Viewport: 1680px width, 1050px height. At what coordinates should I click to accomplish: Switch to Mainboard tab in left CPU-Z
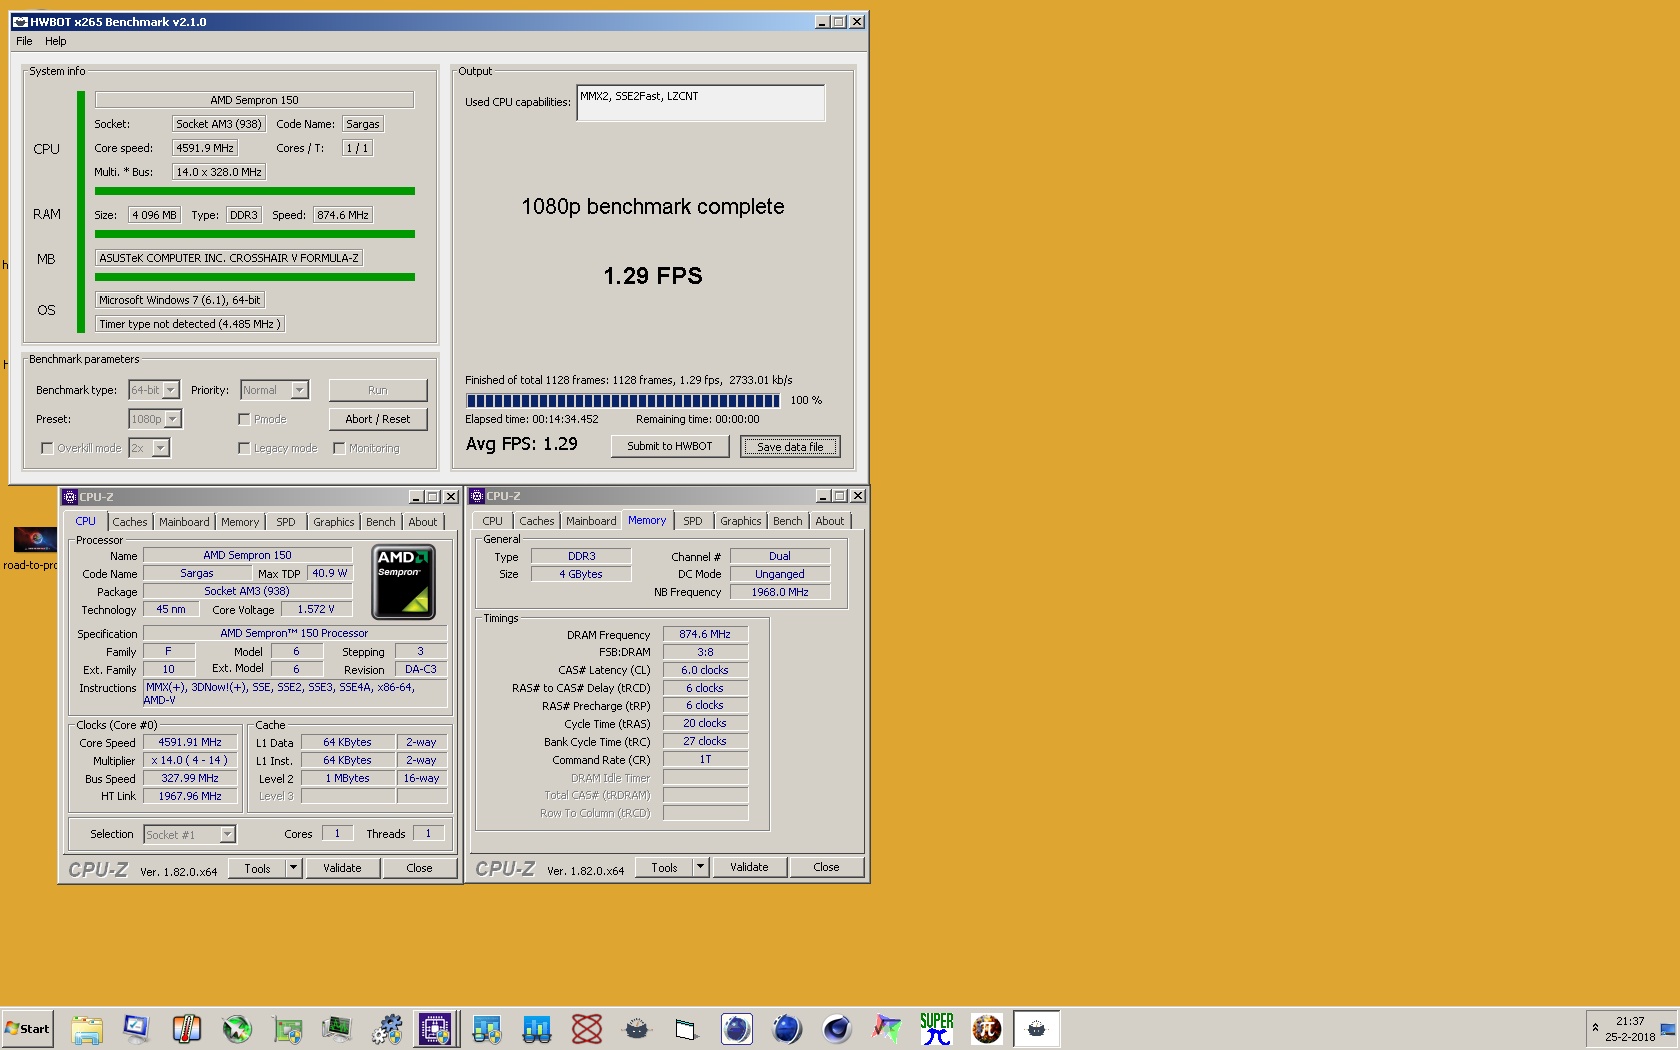[184, 522]
